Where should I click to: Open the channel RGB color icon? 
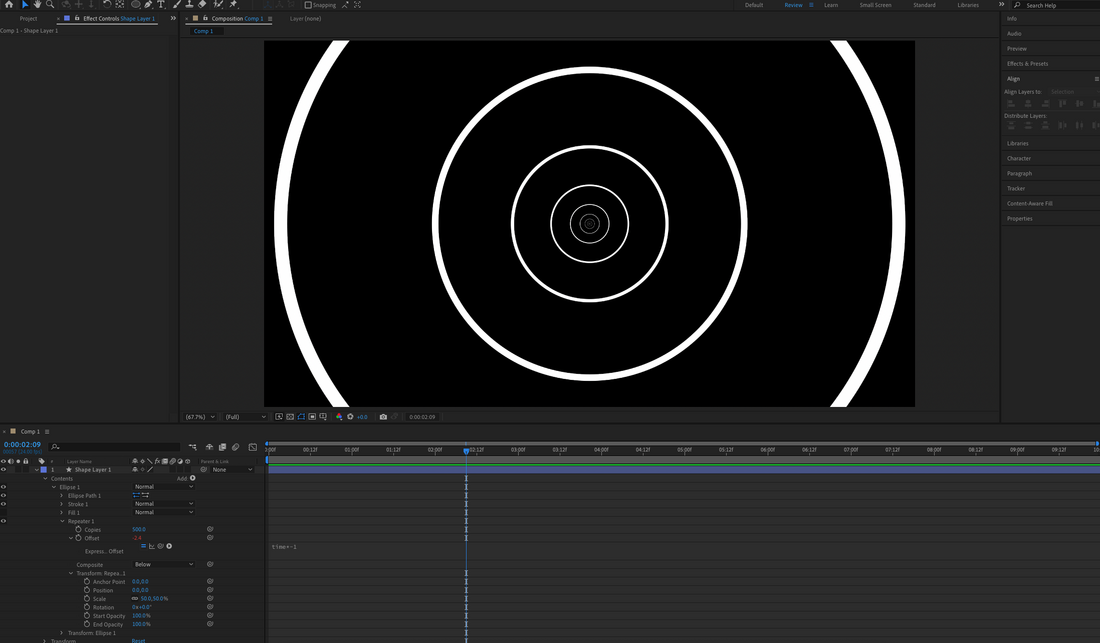click(x=339, y=417)
